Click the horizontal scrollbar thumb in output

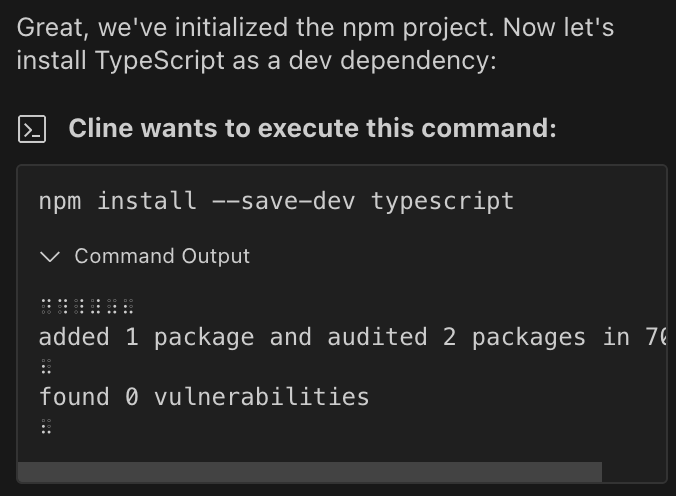point(310,472)
